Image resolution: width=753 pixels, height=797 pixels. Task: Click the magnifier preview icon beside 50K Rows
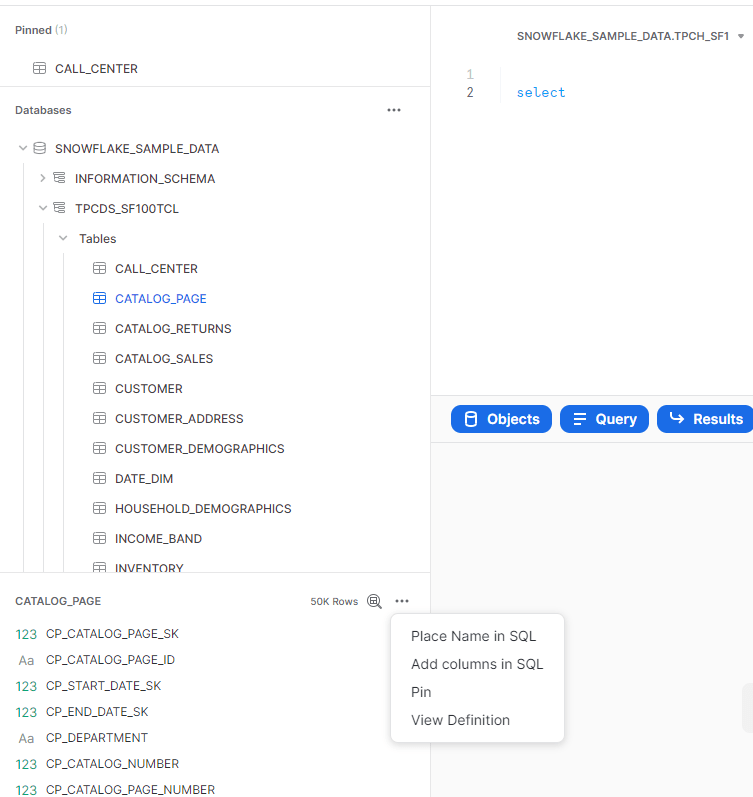[374, 601]
